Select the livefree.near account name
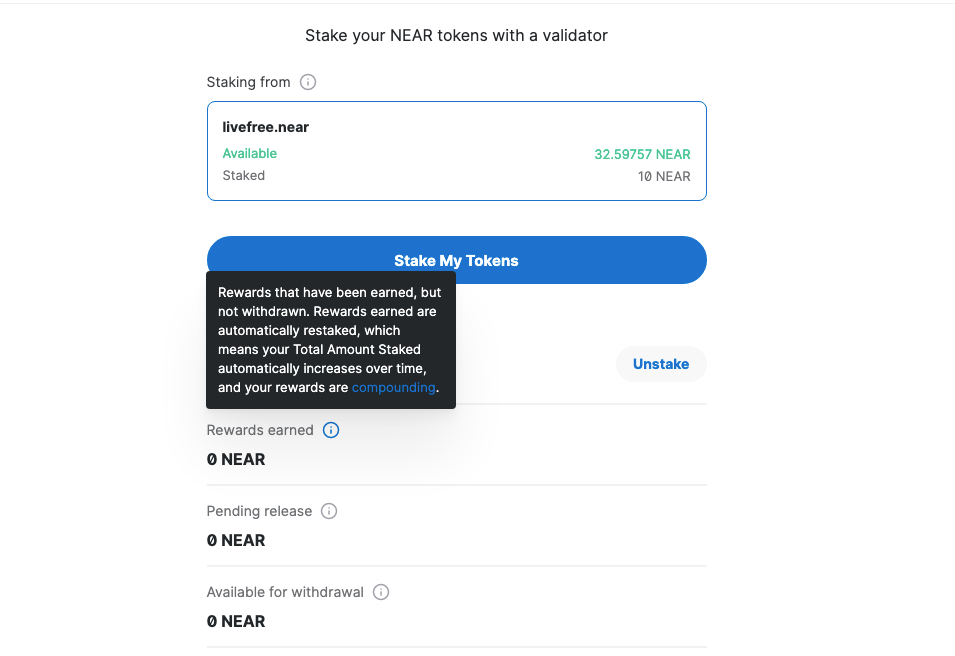The width and height of the screenshot is (955, 656). click(265, 127)
